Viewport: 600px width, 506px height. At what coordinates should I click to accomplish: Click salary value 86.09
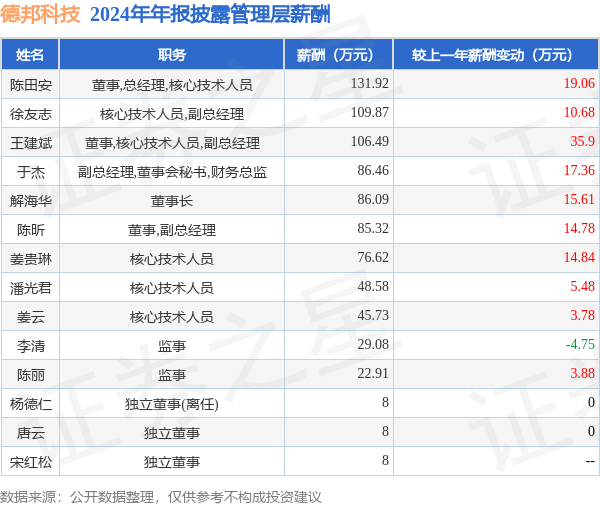click(x=373, y=199)
